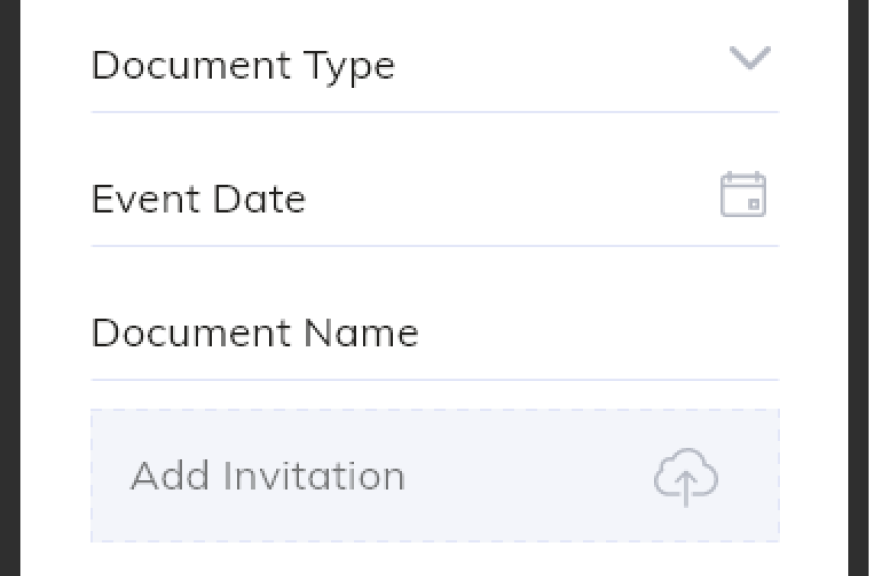This screenshot has width=869, height=576.
Task: Click the Add Invitation label text
Action: click(268, 476)
